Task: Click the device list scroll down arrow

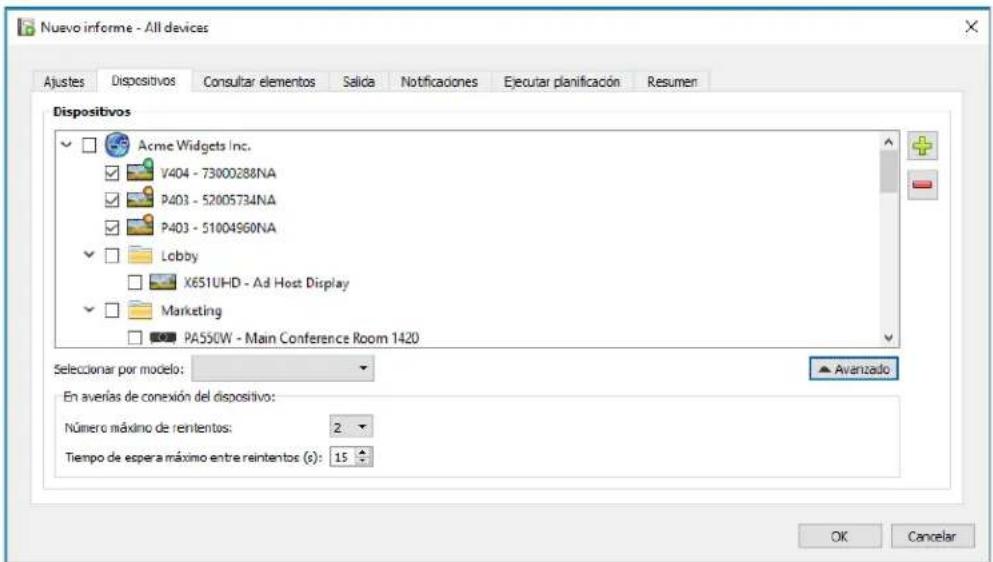Action: 889,338
